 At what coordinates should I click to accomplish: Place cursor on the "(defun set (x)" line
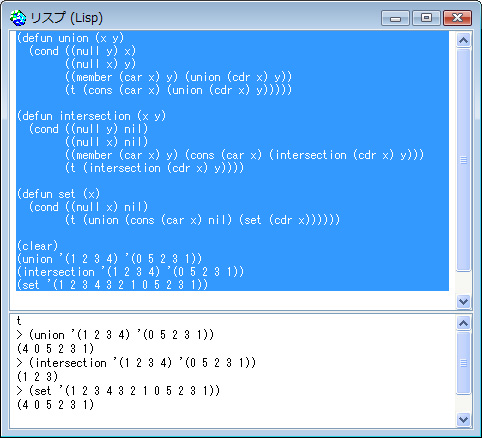coord(58,194)
